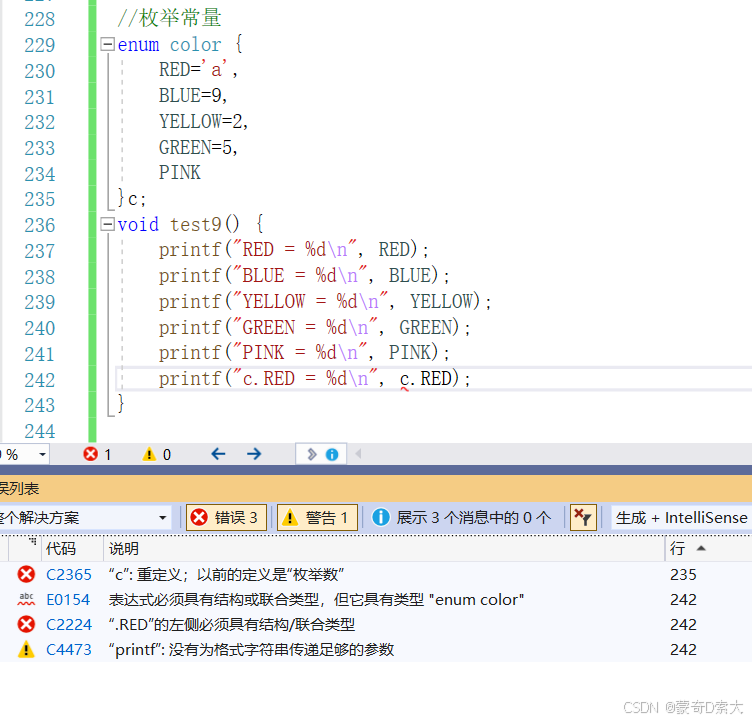752x721 pixels.
Task: Click the C4473 warning triangle icon in list
Action: tap(26, 650)
